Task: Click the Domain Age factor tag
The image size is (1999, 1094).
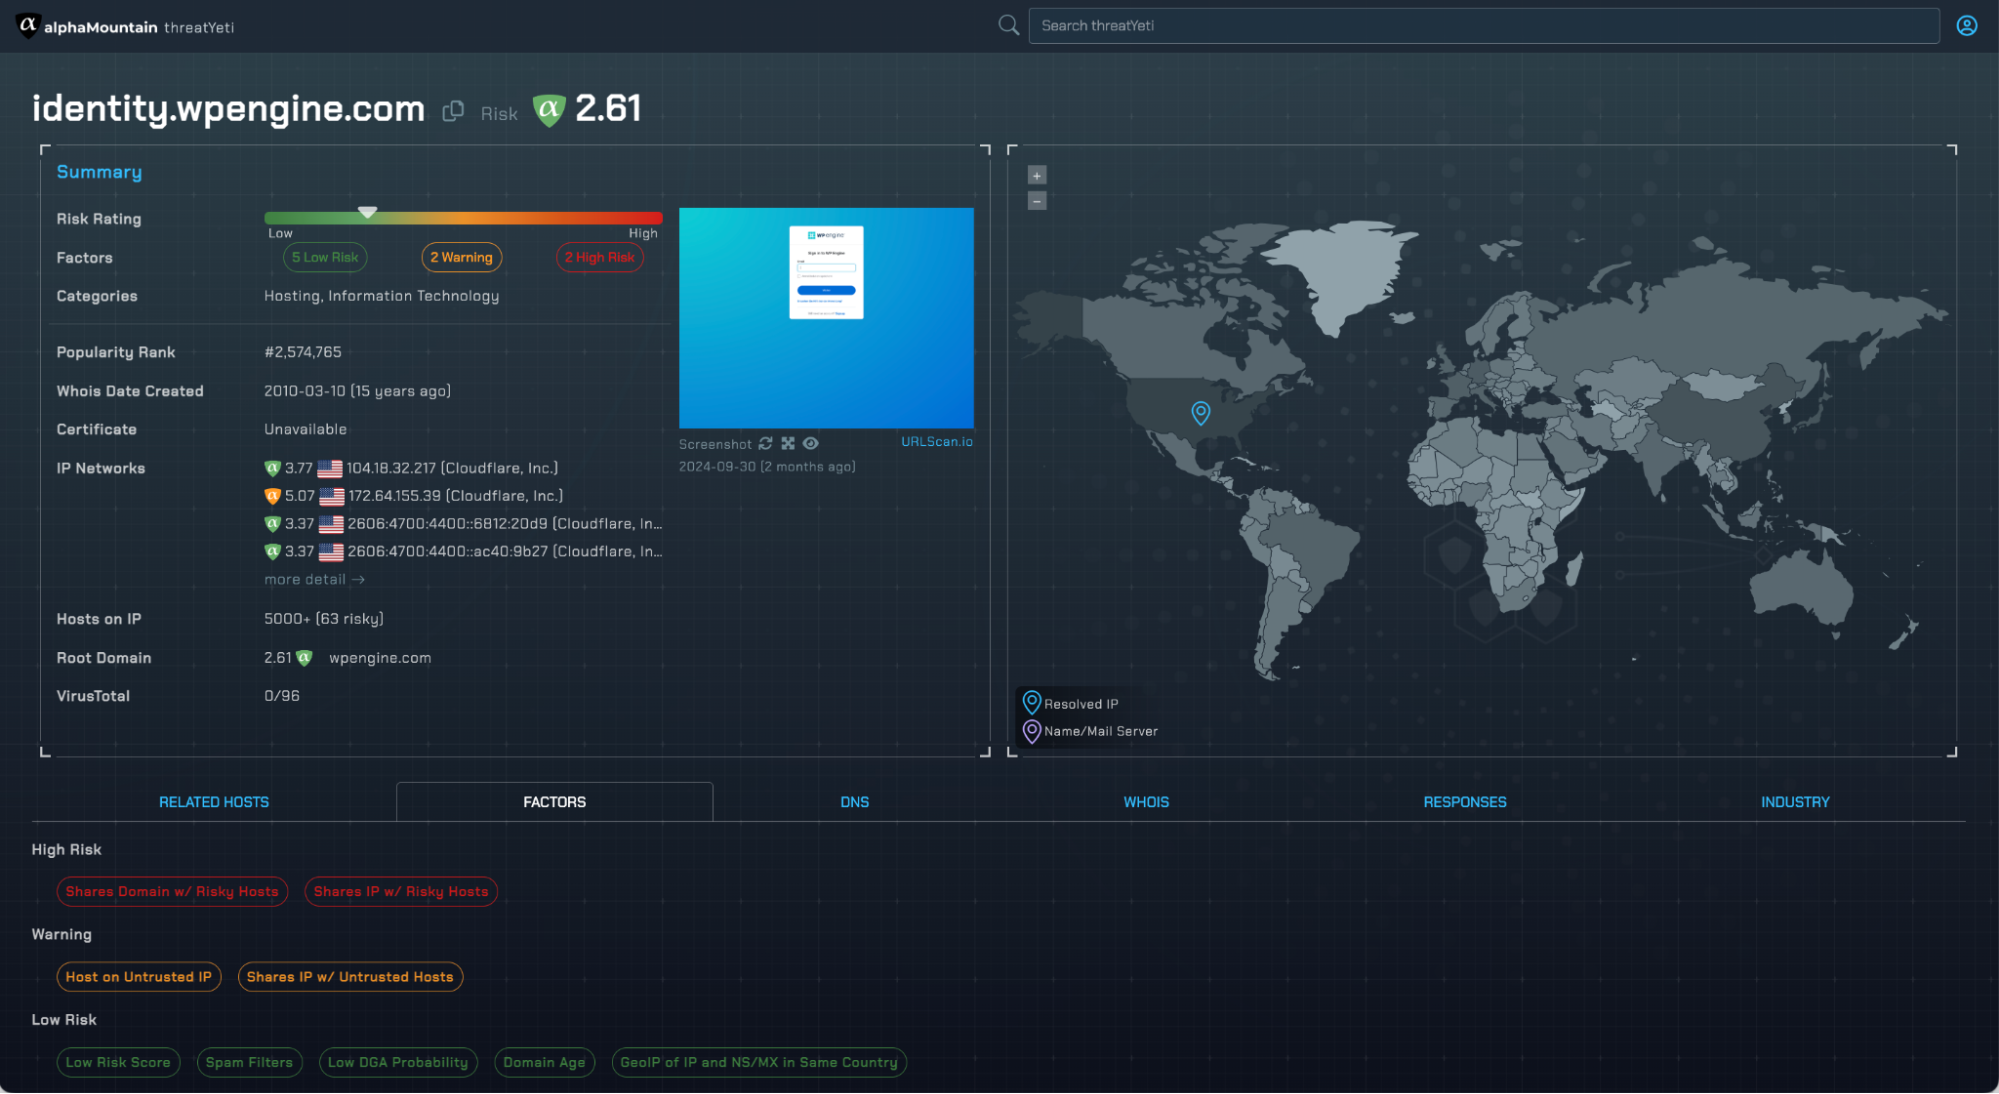Action: click(544, 1062)
